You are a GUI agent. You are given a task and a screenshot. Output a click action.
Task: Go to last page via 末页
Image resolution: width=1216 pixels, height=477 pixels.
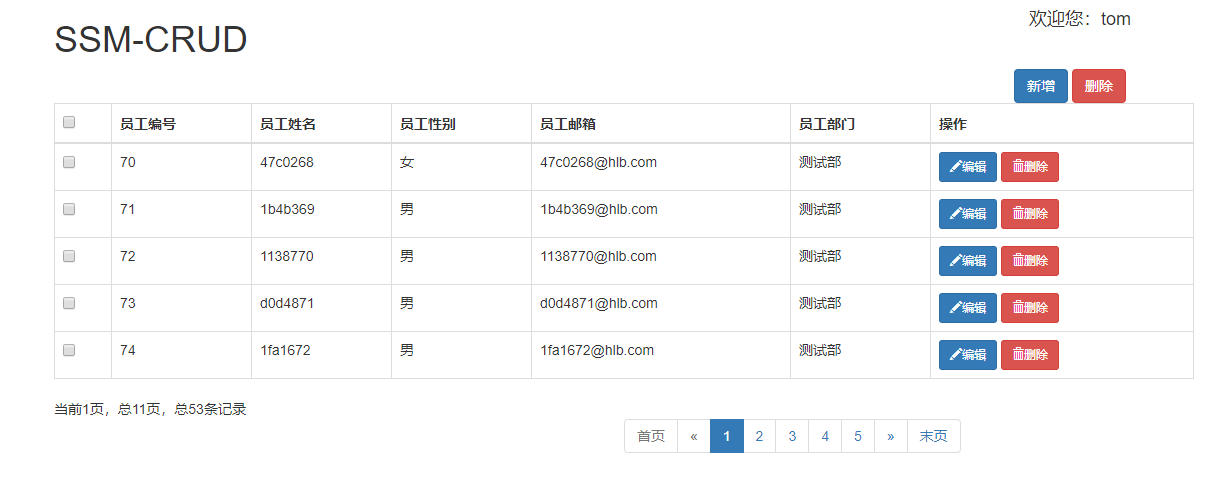(934, 436)
